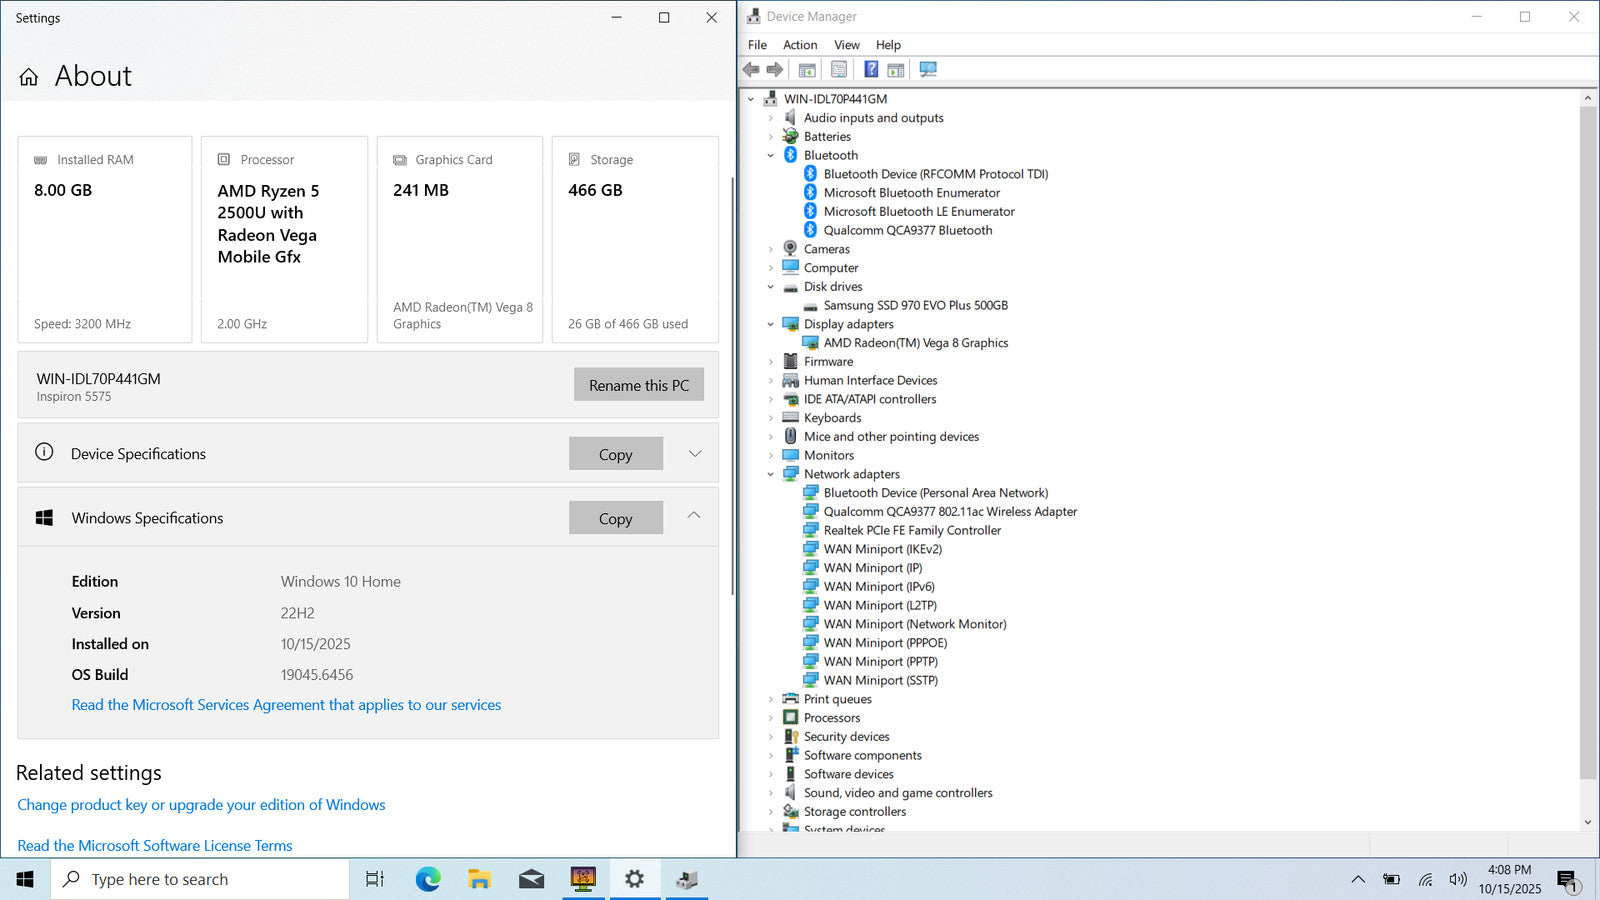Image resolution: width=1600 pixels, height=900 pixels.
Task: Select the Security devices category
Action: tap(846, 737)
